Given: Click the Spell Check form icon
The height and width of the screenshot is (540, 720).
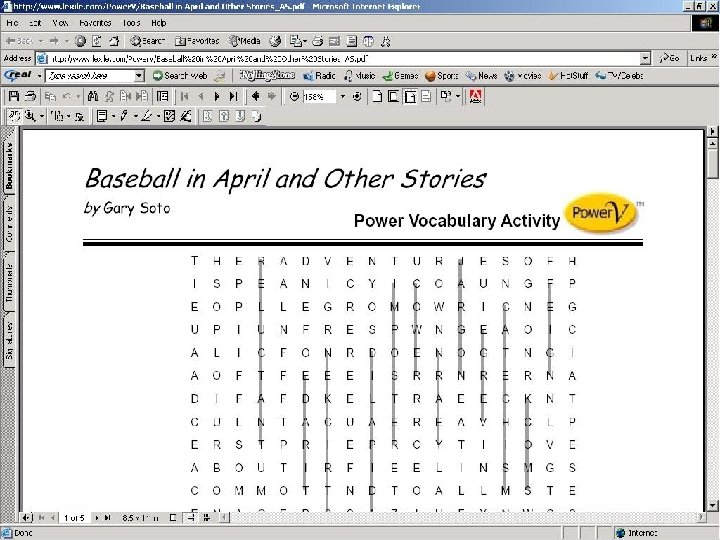Looking at the screenshot, I should click(x=169, y=116).
